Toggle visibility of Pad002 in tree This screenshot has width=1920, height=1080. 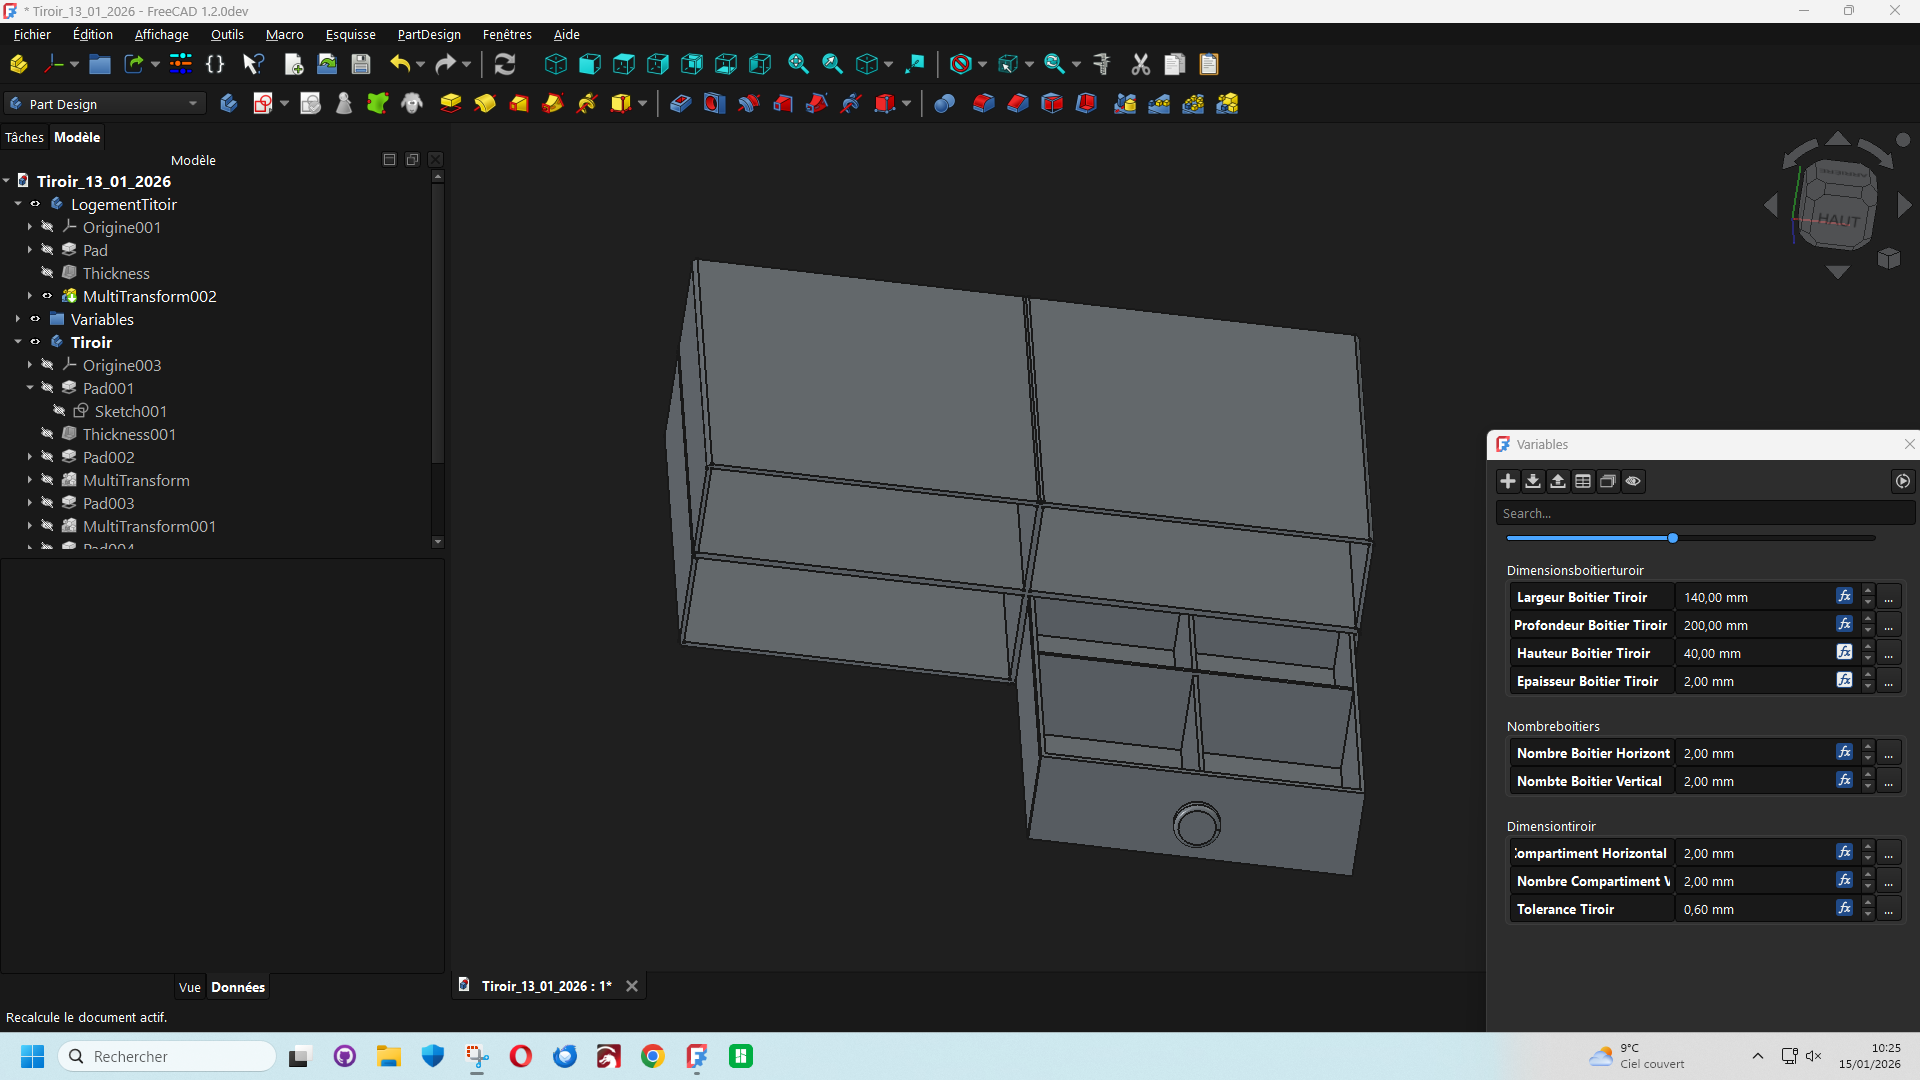pos(47,457)
